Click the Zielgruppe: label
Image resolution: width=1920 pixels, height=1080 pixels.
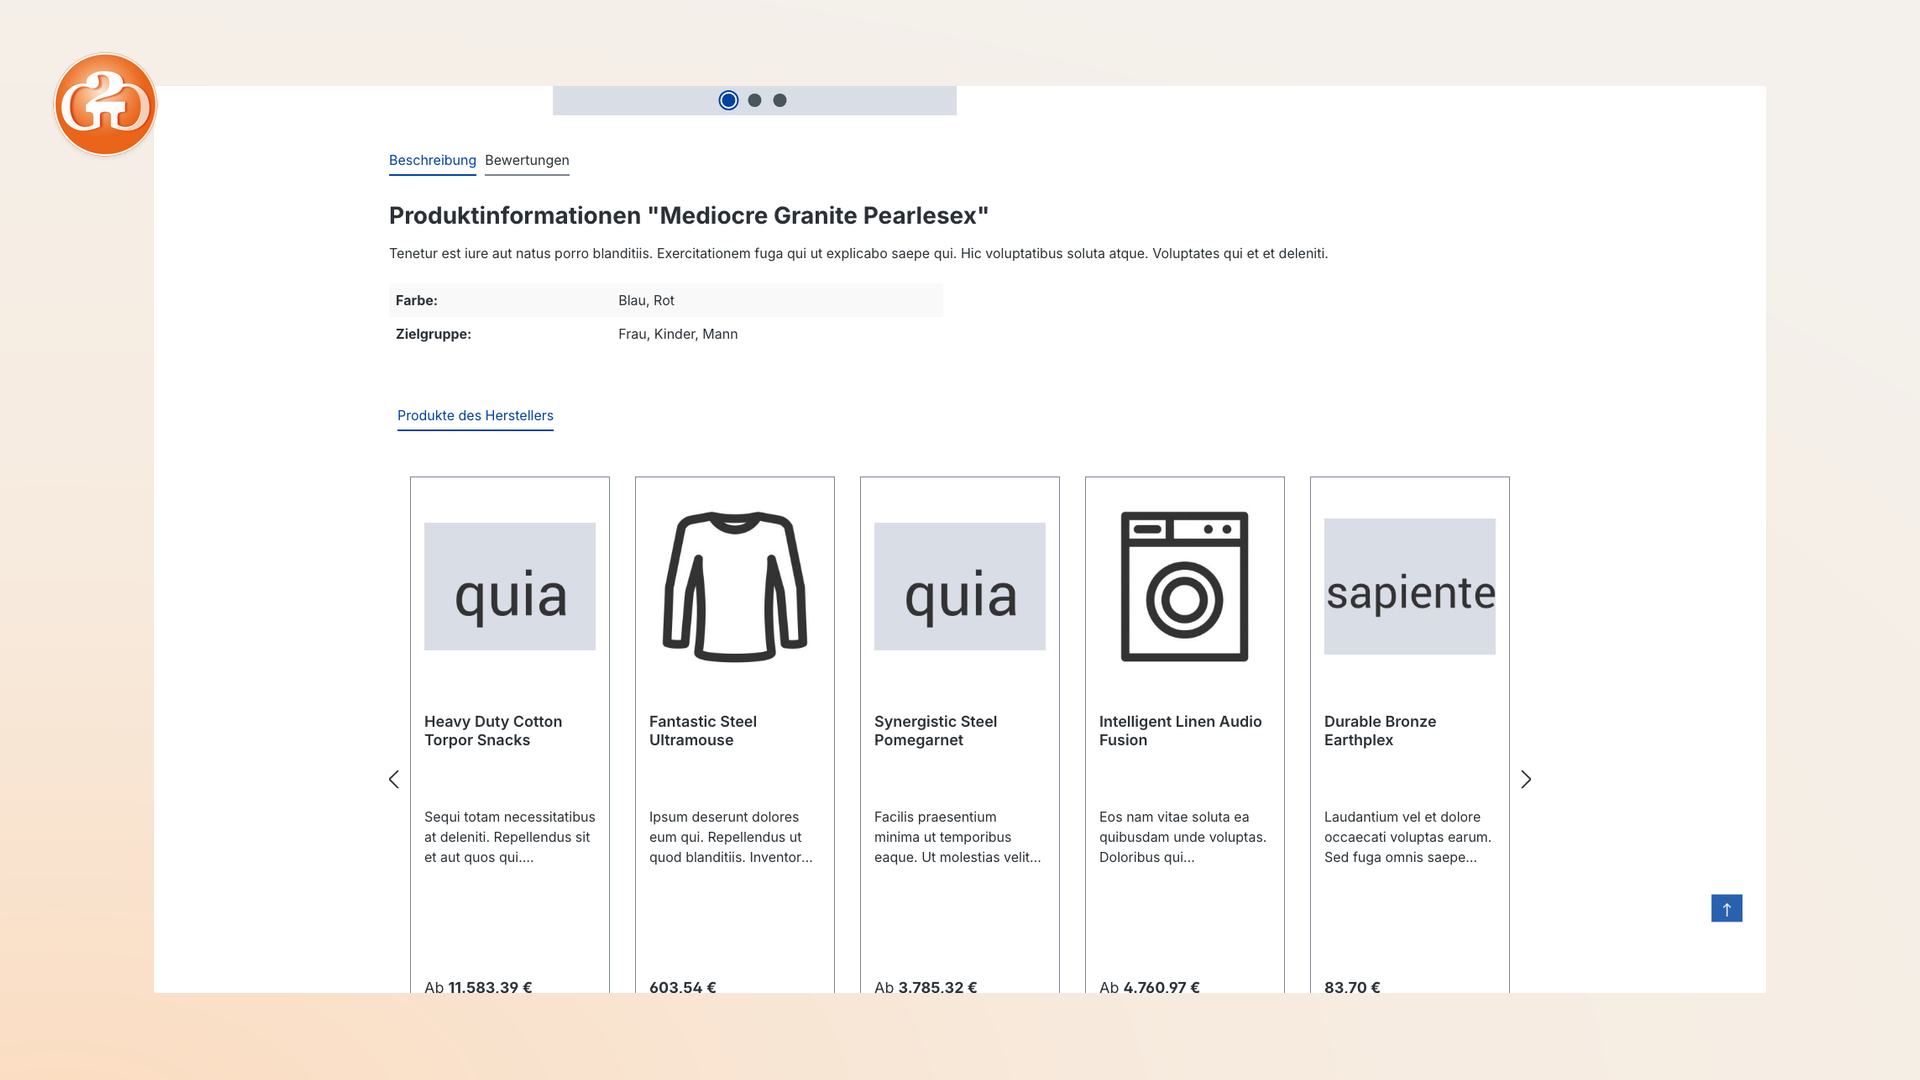tap(433, 335)
